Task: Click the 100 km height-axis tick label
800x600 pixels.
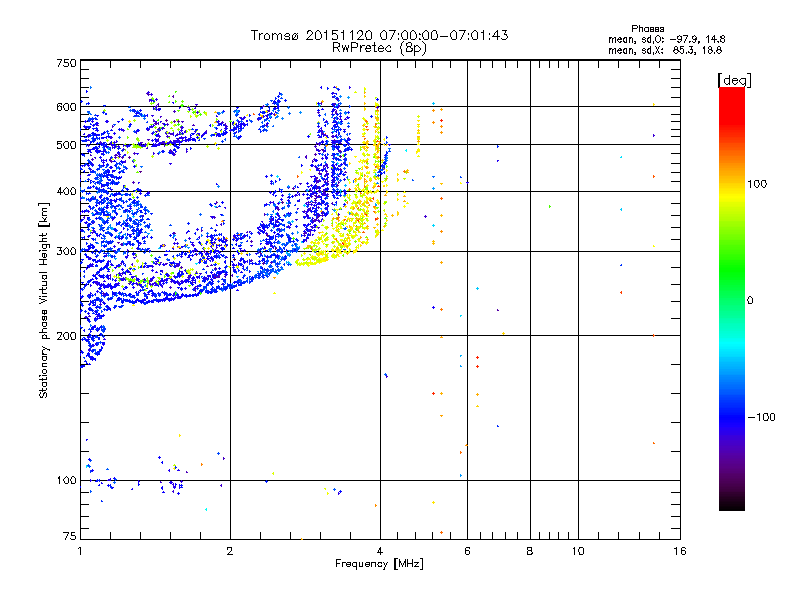Action: point(66,481)
